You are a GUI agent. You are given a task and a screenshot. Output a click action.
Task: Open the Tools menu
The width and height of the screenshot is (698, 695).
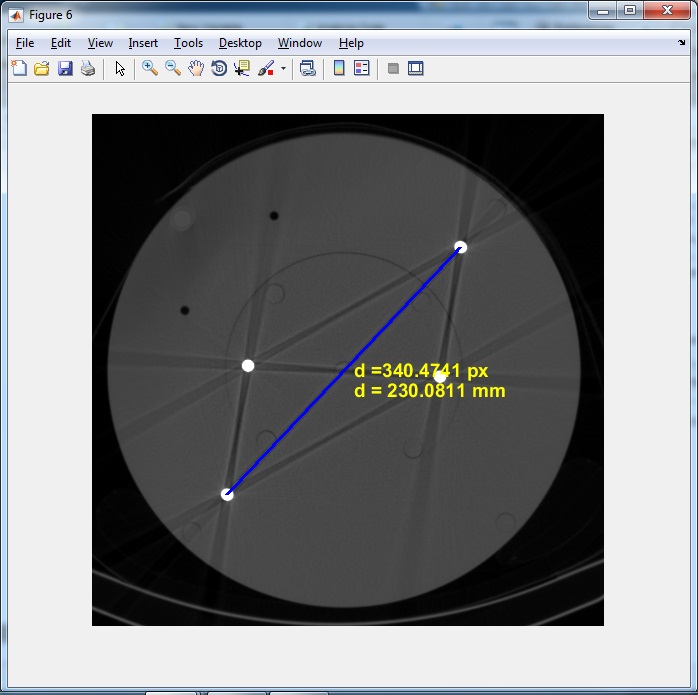(188, 43)
